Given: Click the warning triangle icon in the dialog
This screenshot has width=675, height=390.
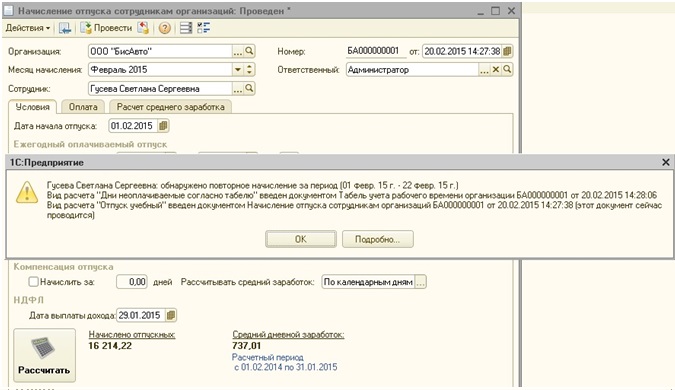Looking at the screenshot, I should point(27,192).
